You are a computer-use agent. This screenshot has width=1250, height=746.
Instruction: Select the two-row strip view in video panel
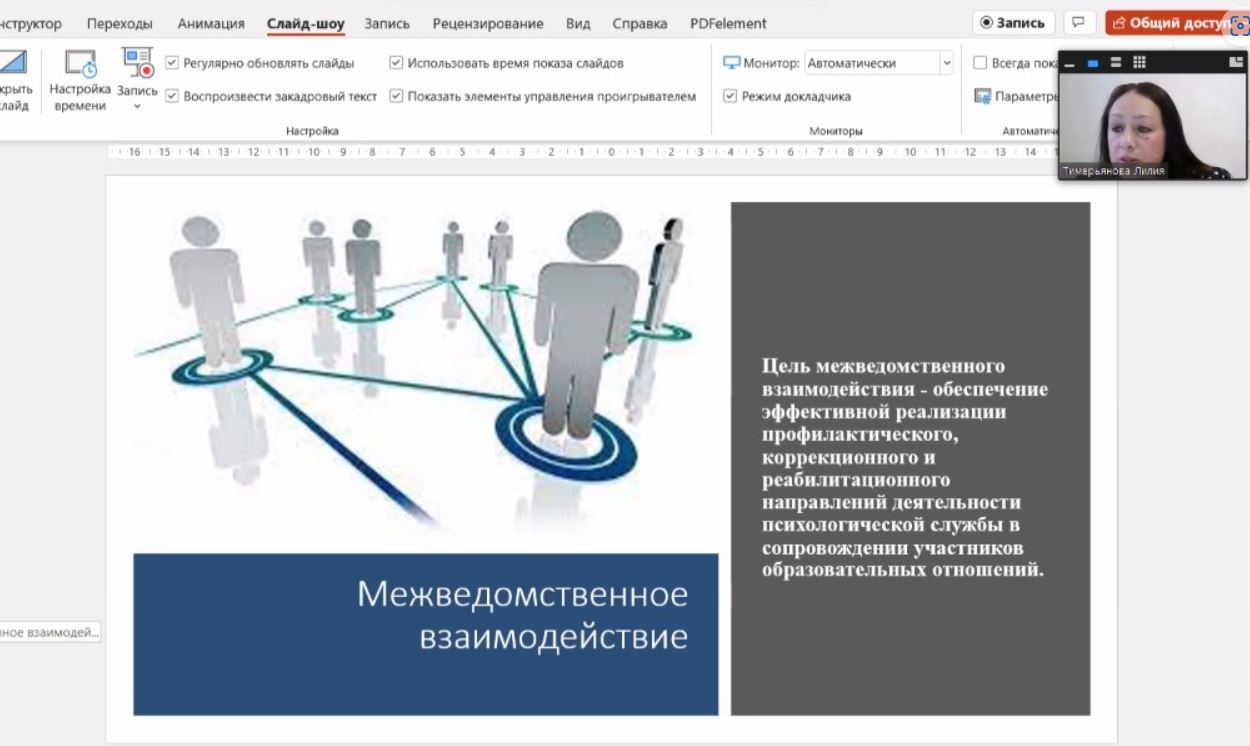coord(1115,63)
